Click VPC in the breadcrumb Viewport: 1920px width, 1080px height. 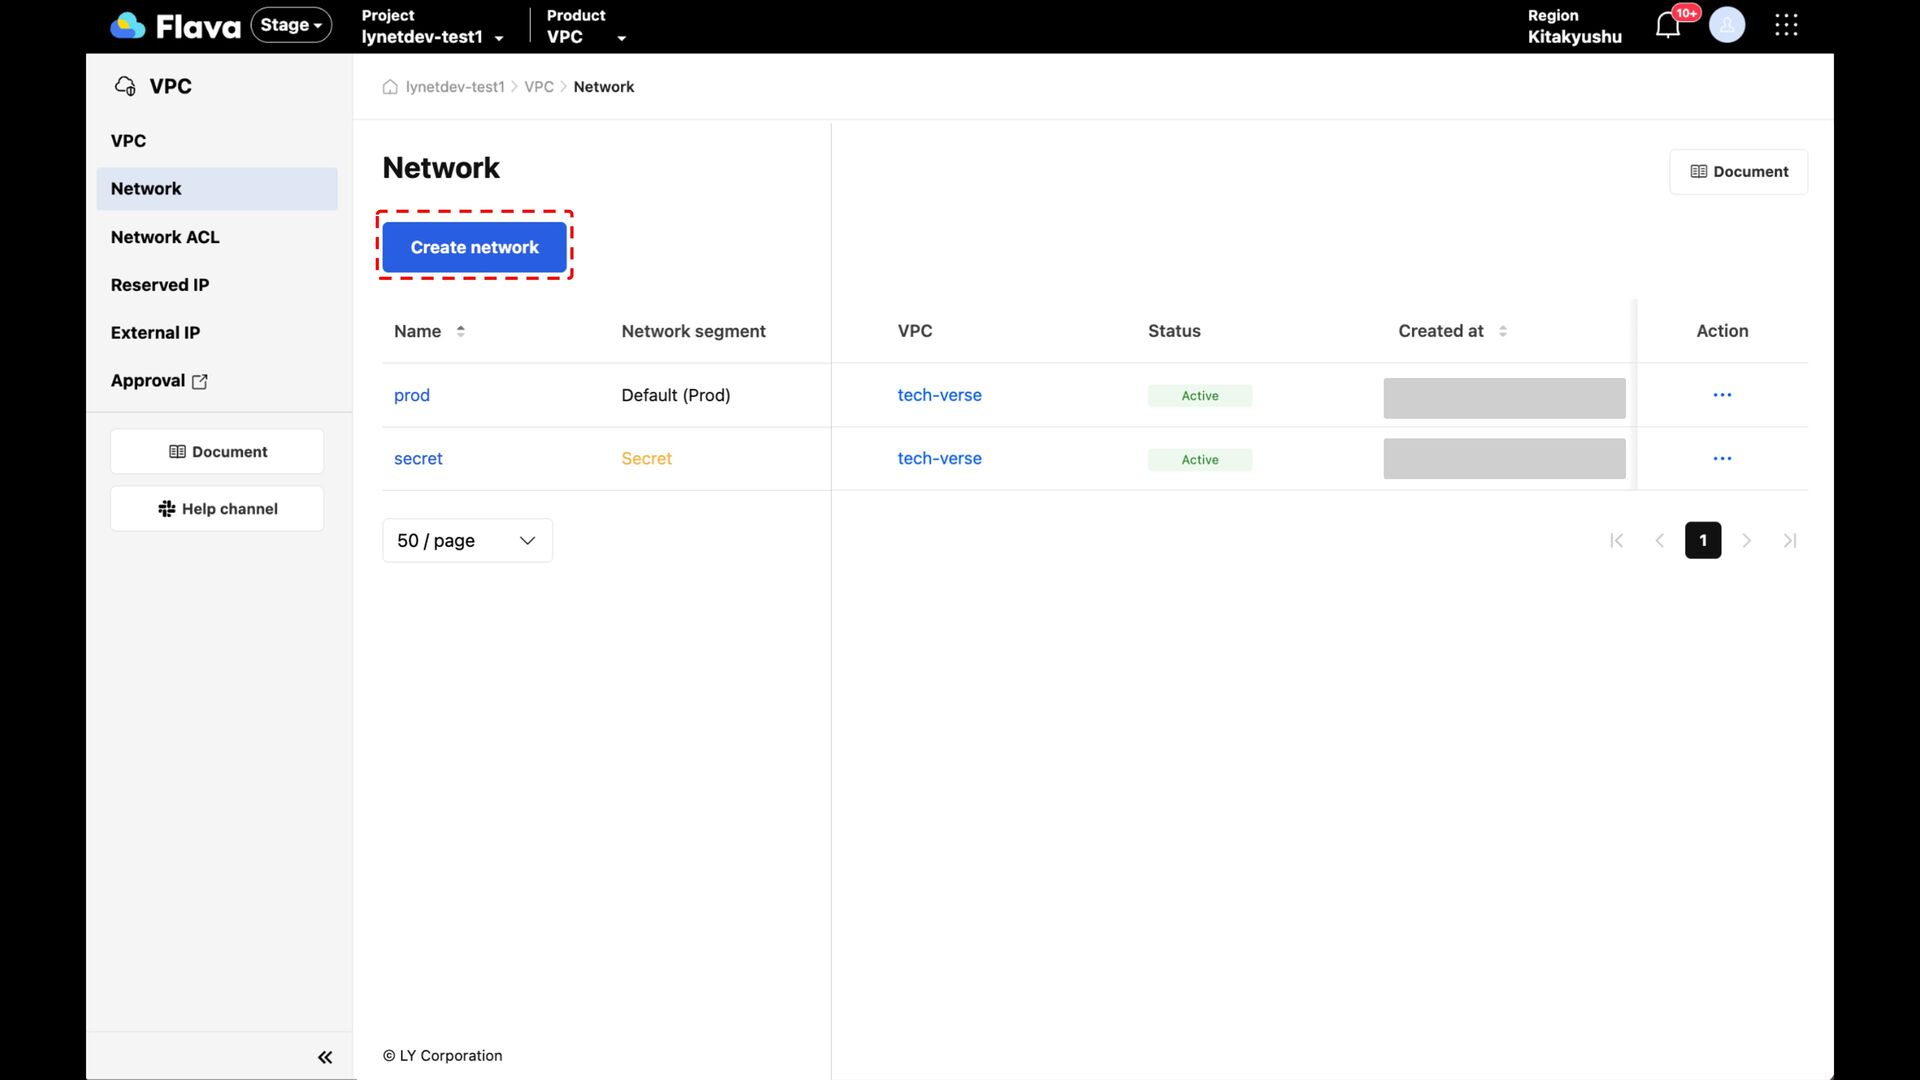tap(539, 87)
